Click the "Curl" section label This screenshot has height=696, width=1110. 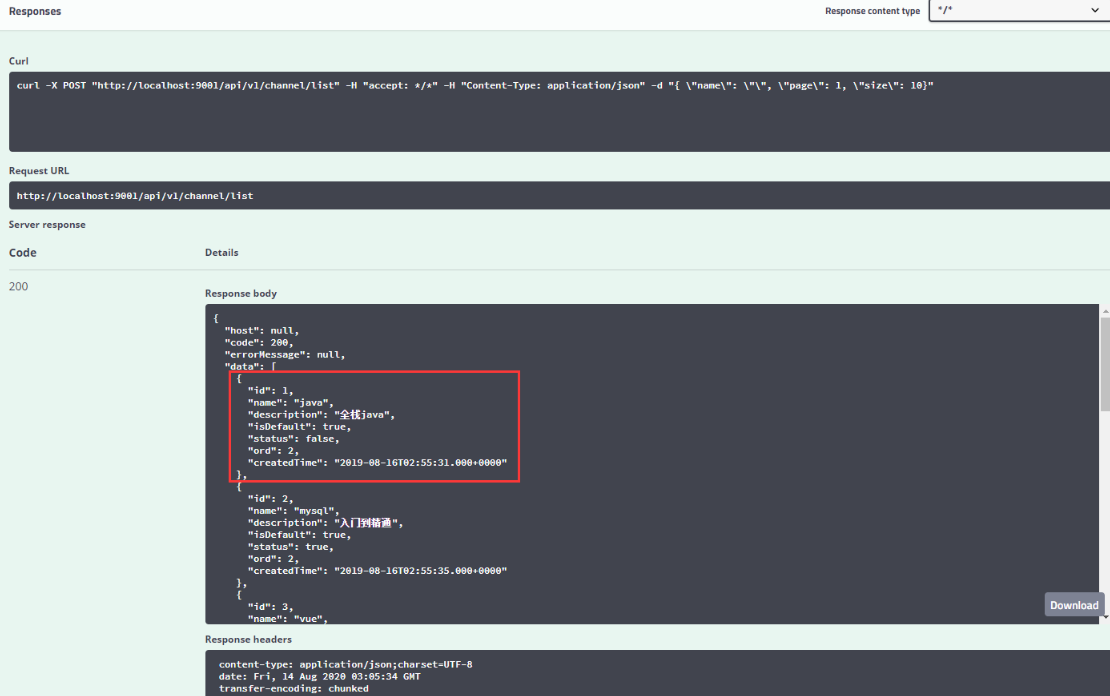pos(18,61)
